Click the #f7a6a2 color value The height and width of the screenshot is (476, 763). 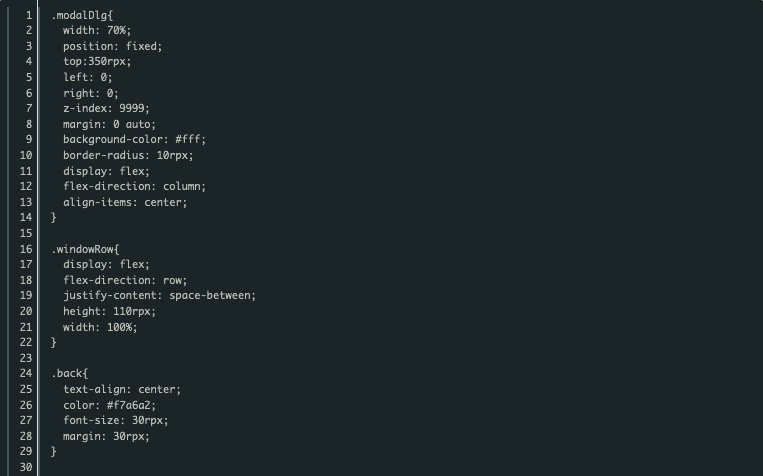tap(128, 405)
